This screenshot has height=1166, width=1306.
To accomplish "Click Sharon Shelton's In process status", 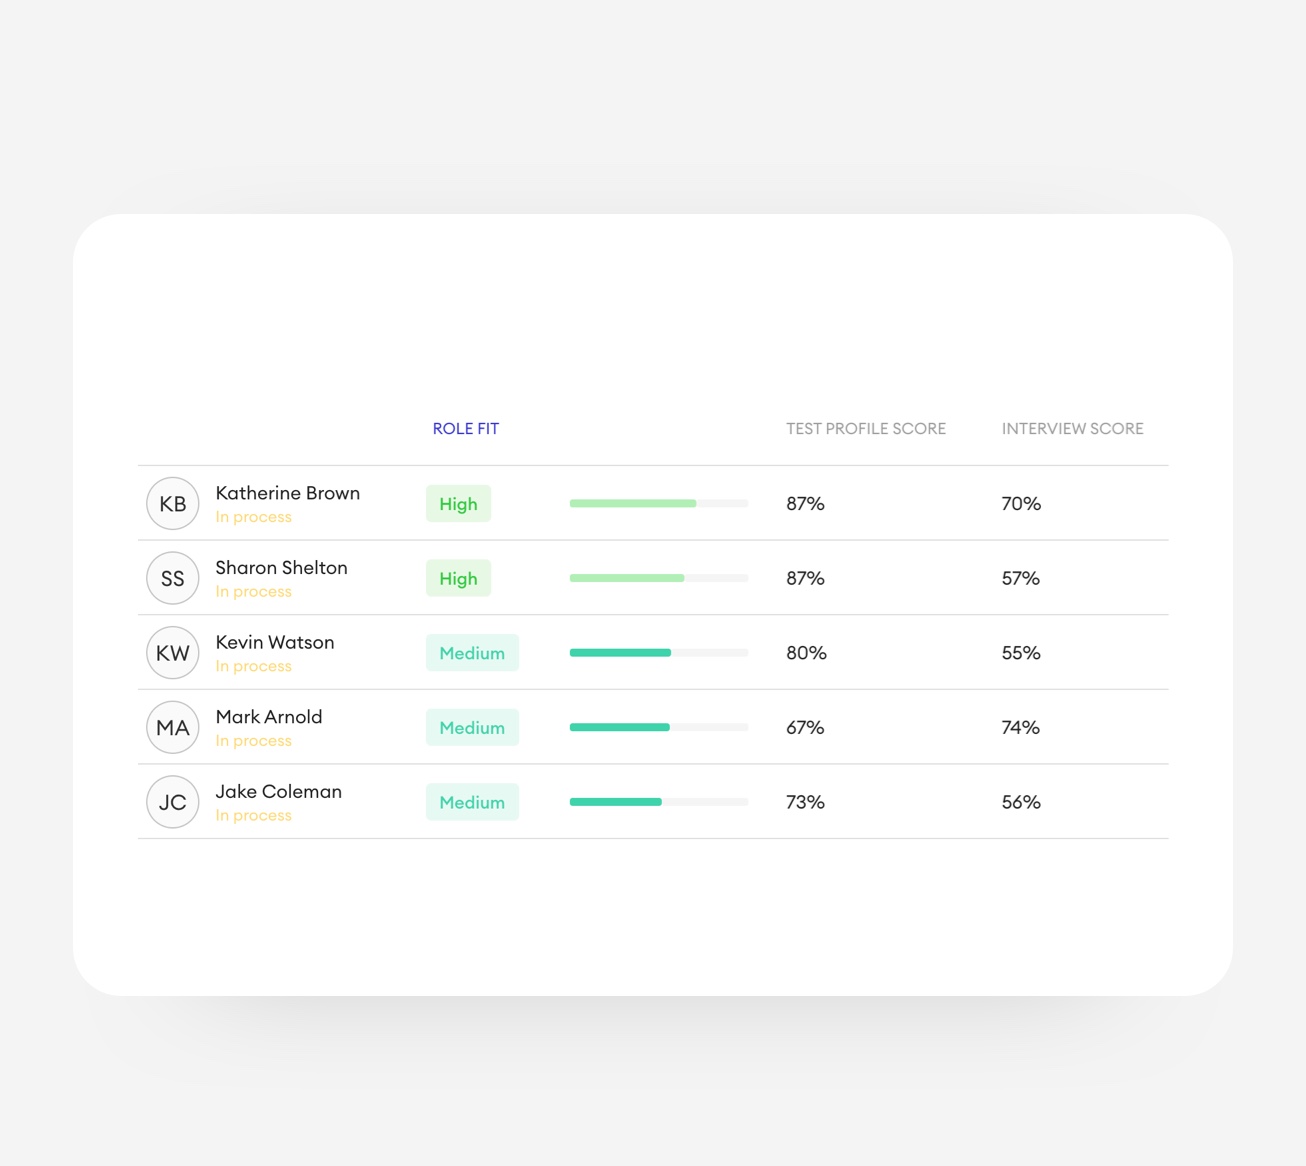I will tap(253, 592).
